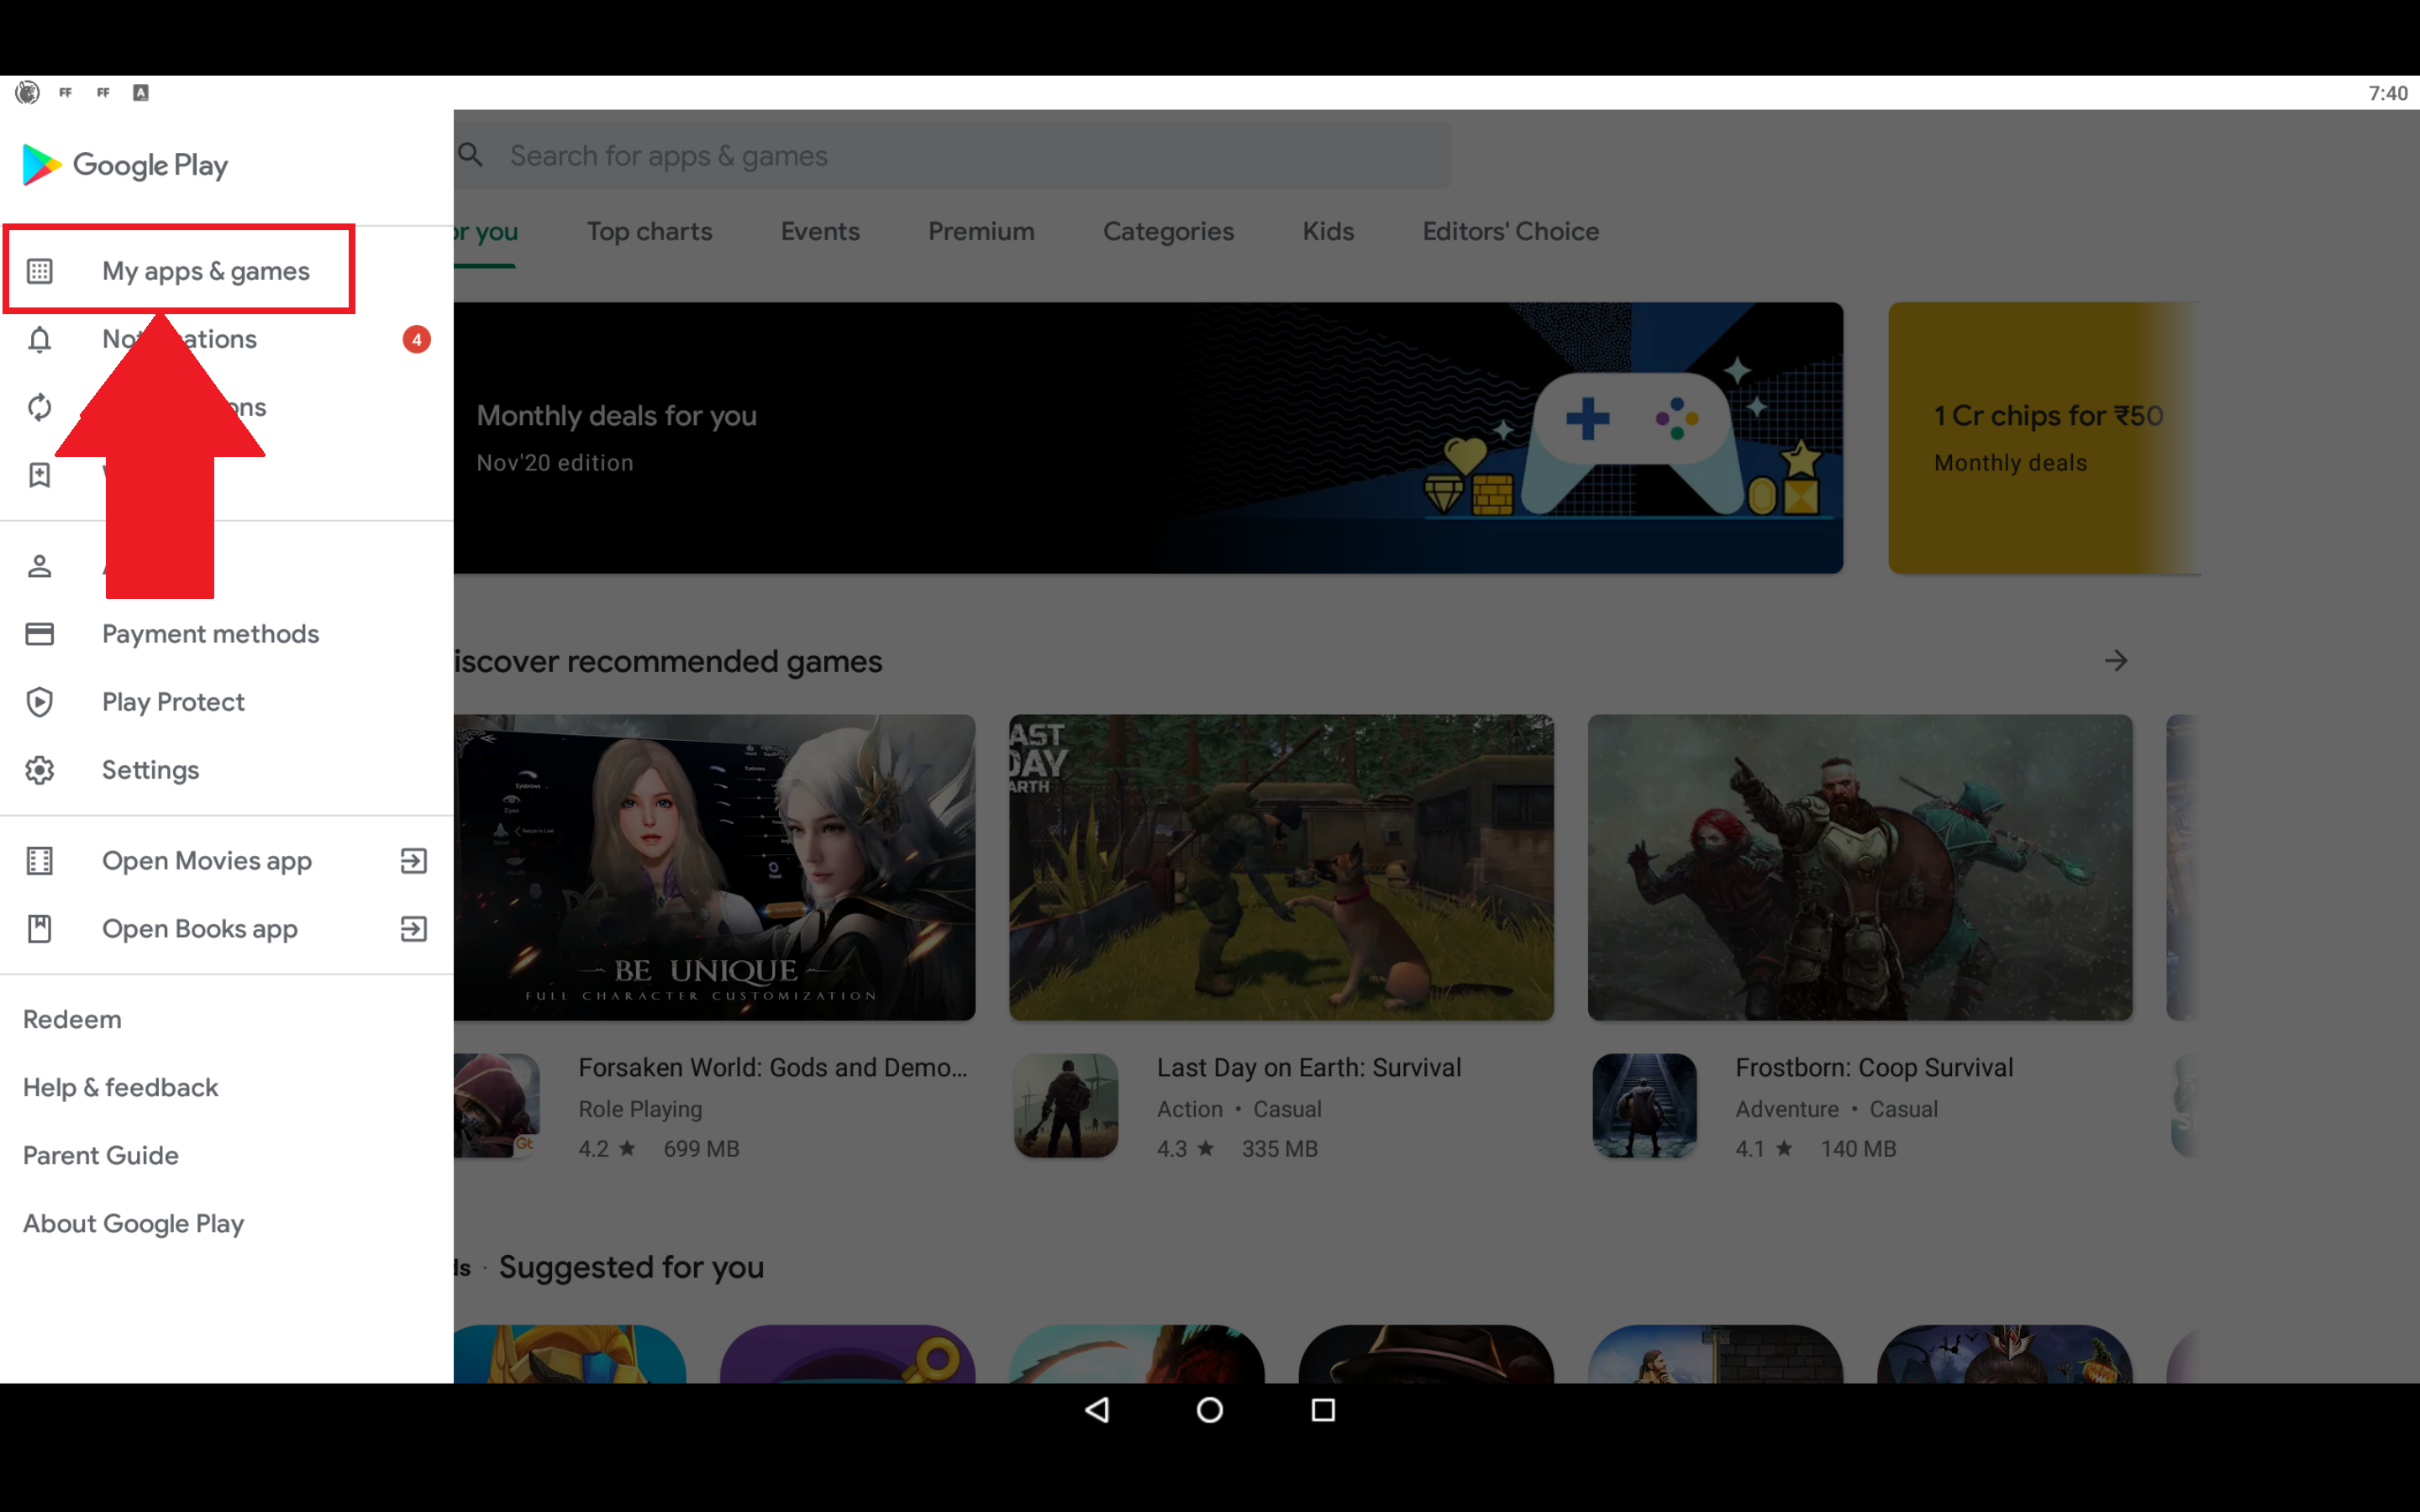
Task: Switch to the Editors' Choice tab
Action: 1511,231
